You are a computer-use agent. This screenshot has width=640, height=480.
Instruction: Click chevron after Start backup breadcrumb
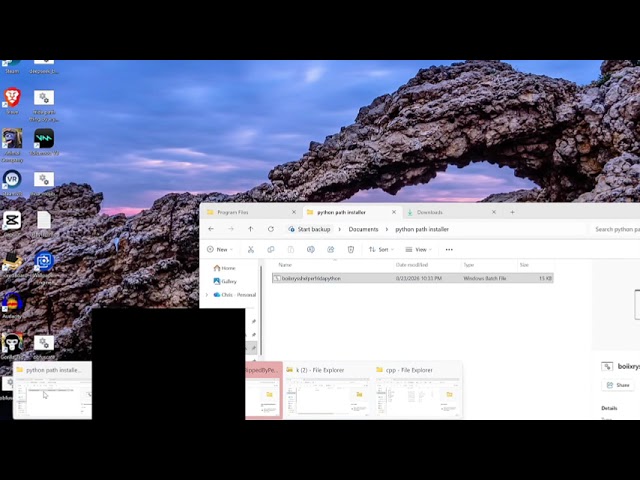(339, 229)
